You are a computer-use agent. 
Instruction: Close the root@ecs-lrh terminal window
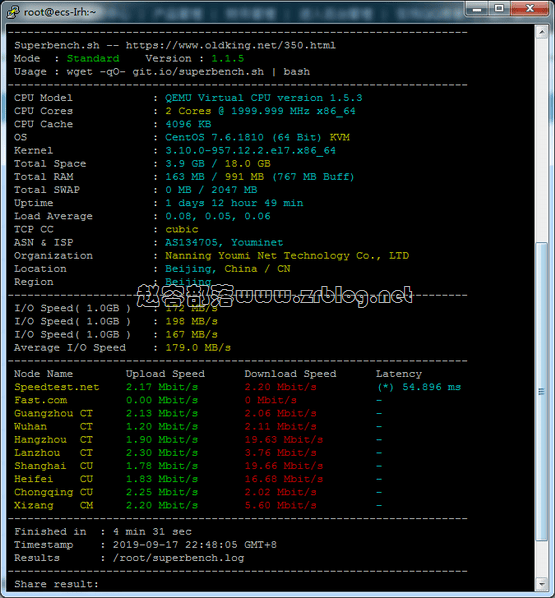pos(529,8)
